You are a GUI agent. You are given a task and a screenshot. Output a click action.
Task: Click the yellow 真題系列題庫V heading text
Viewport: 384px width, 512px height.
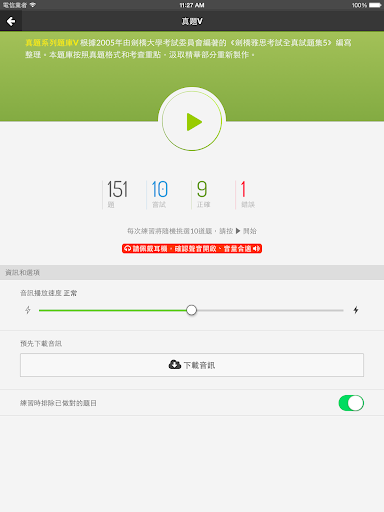(52, 43)
